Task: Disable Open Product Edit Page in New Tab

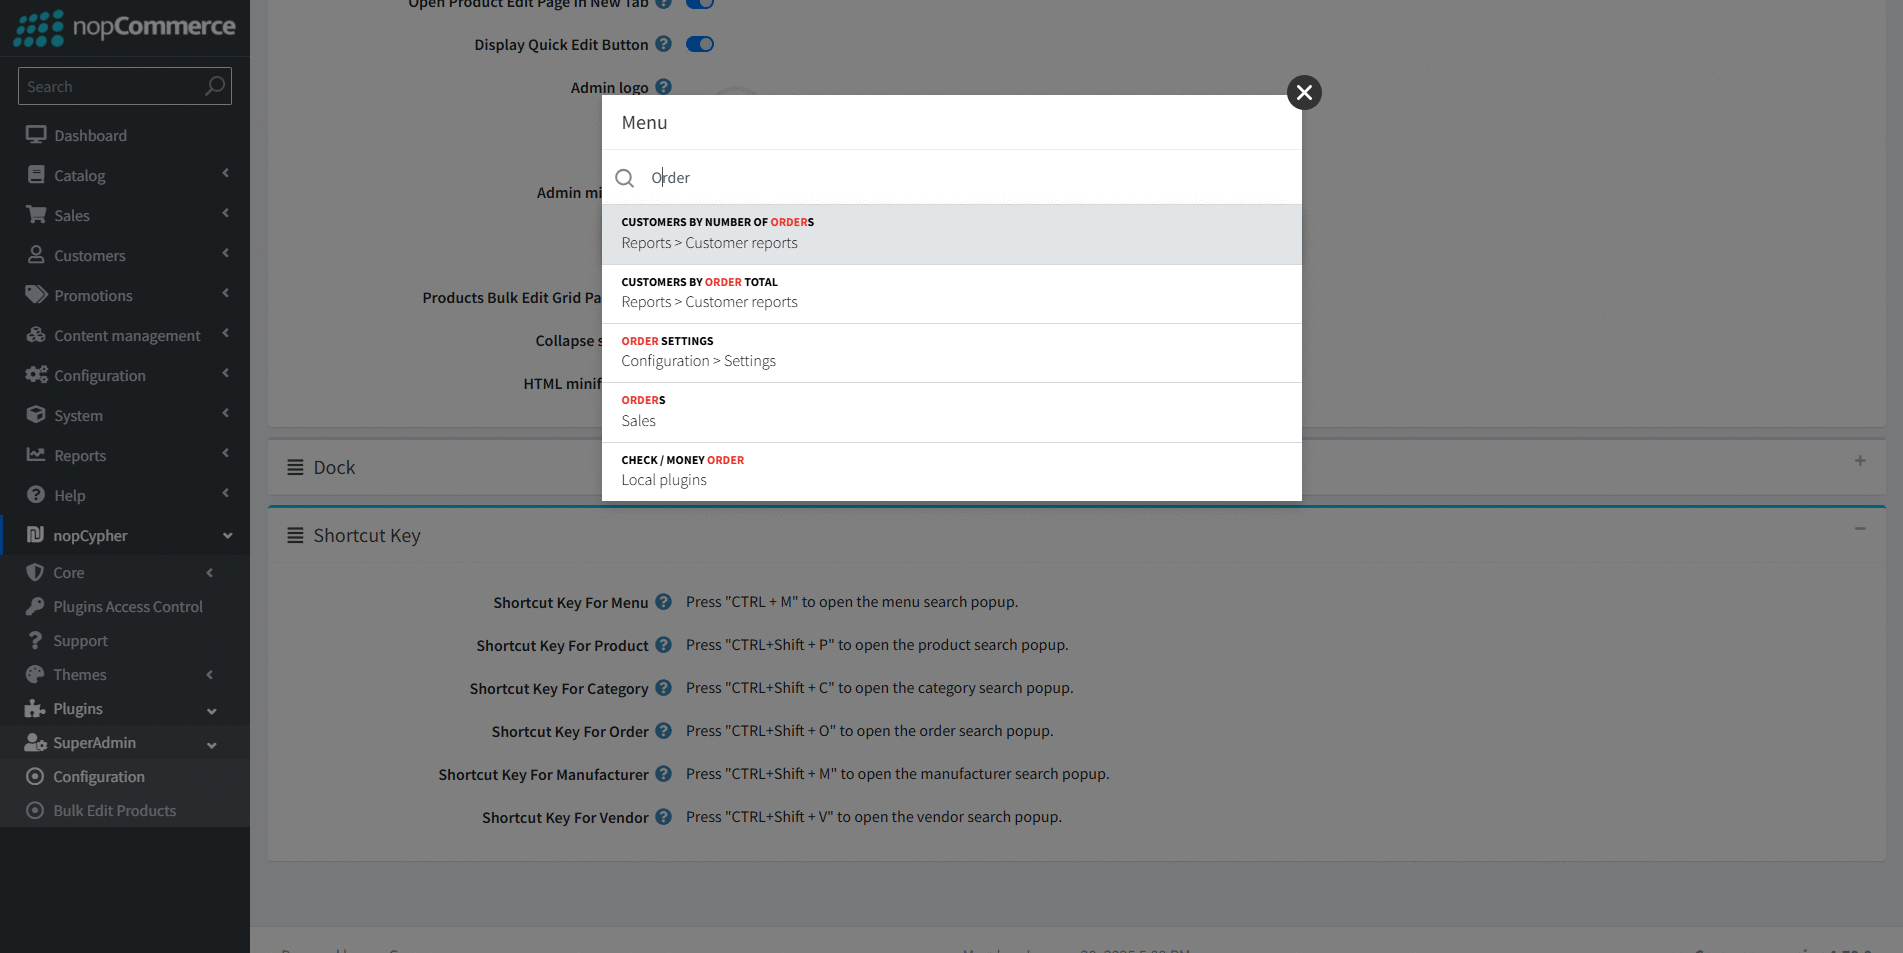Action: tap(700, 4)
